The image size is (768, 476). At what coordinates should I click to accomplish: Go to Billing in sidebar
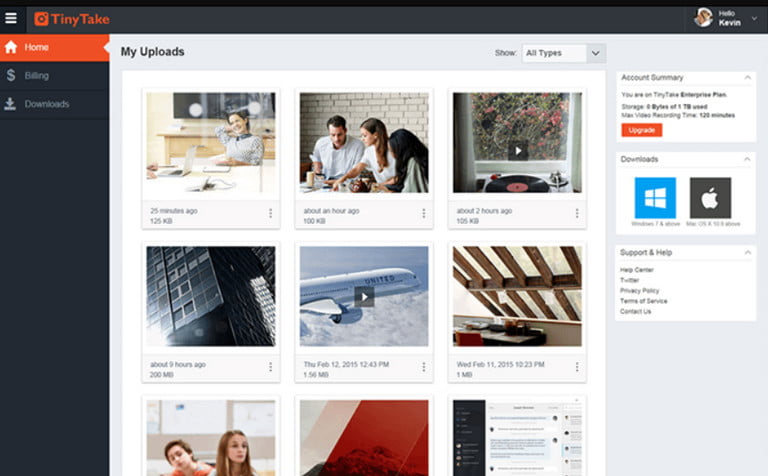point(37,75)
